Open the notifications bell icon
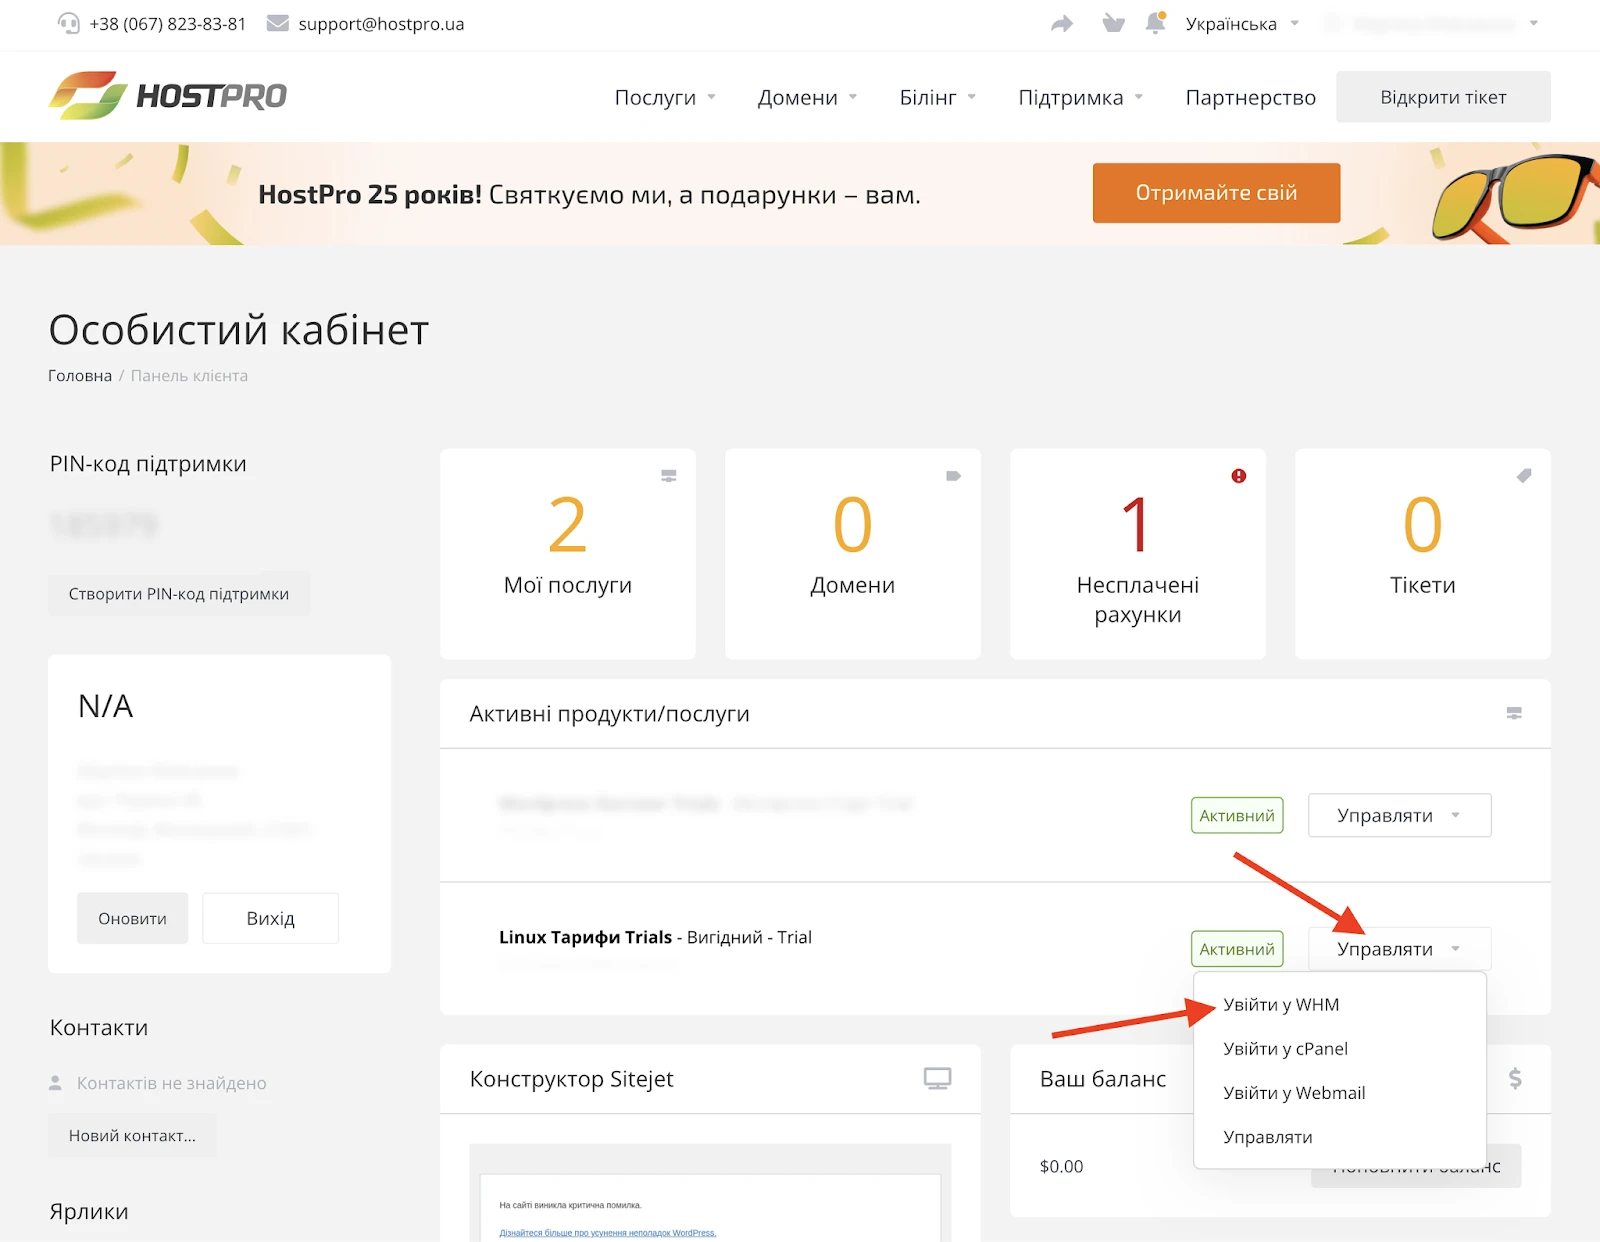The image size is (1600, 1242). tap(1155, 23)
